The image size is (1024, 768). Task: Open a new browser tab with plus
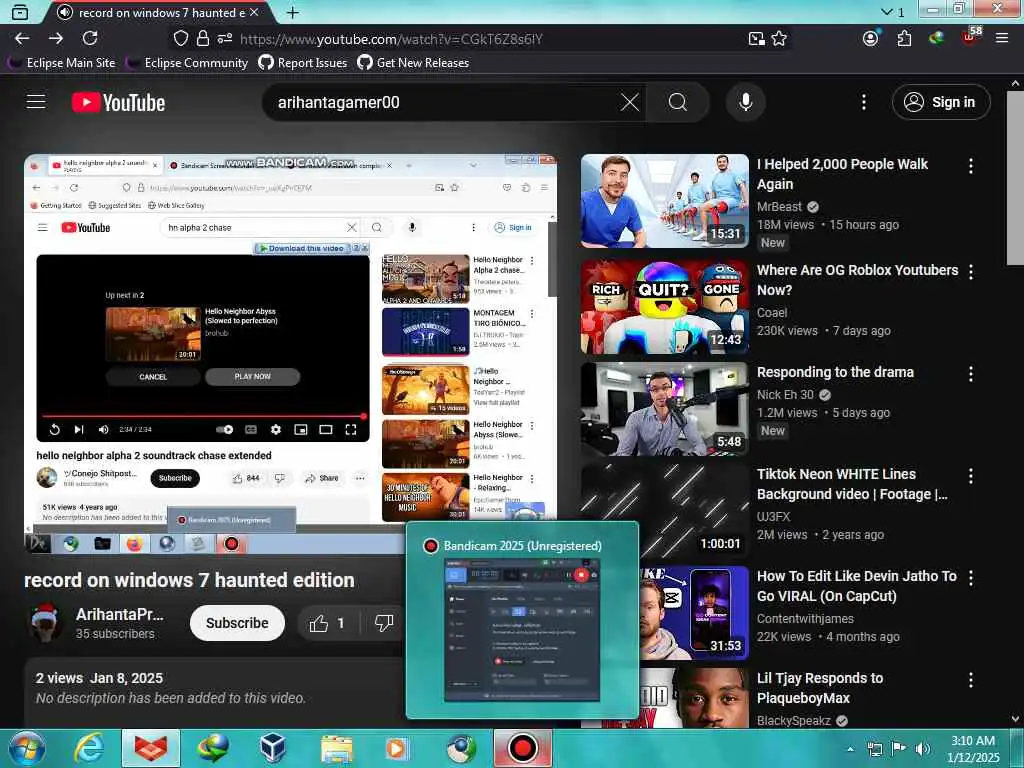coord(293,12)
